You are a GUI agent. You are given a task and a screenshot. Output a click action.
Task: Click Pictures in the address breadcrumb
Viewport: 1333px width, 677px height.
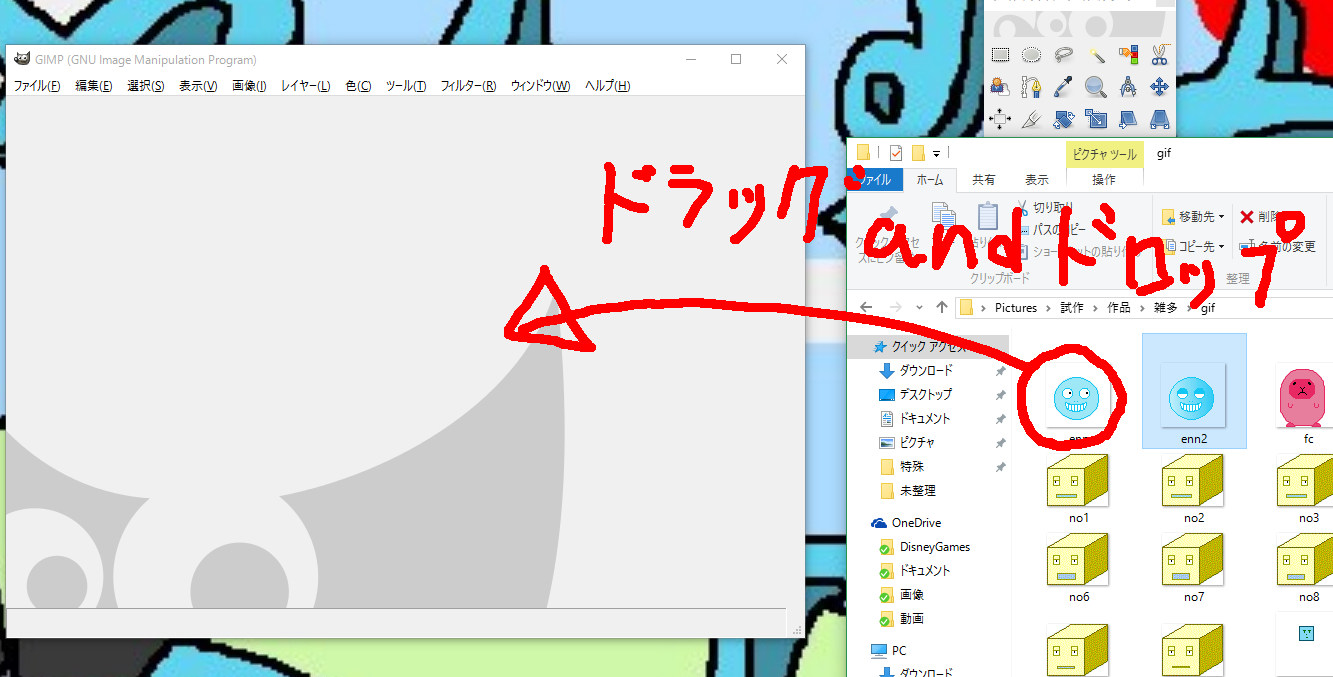pos(1016,308)
